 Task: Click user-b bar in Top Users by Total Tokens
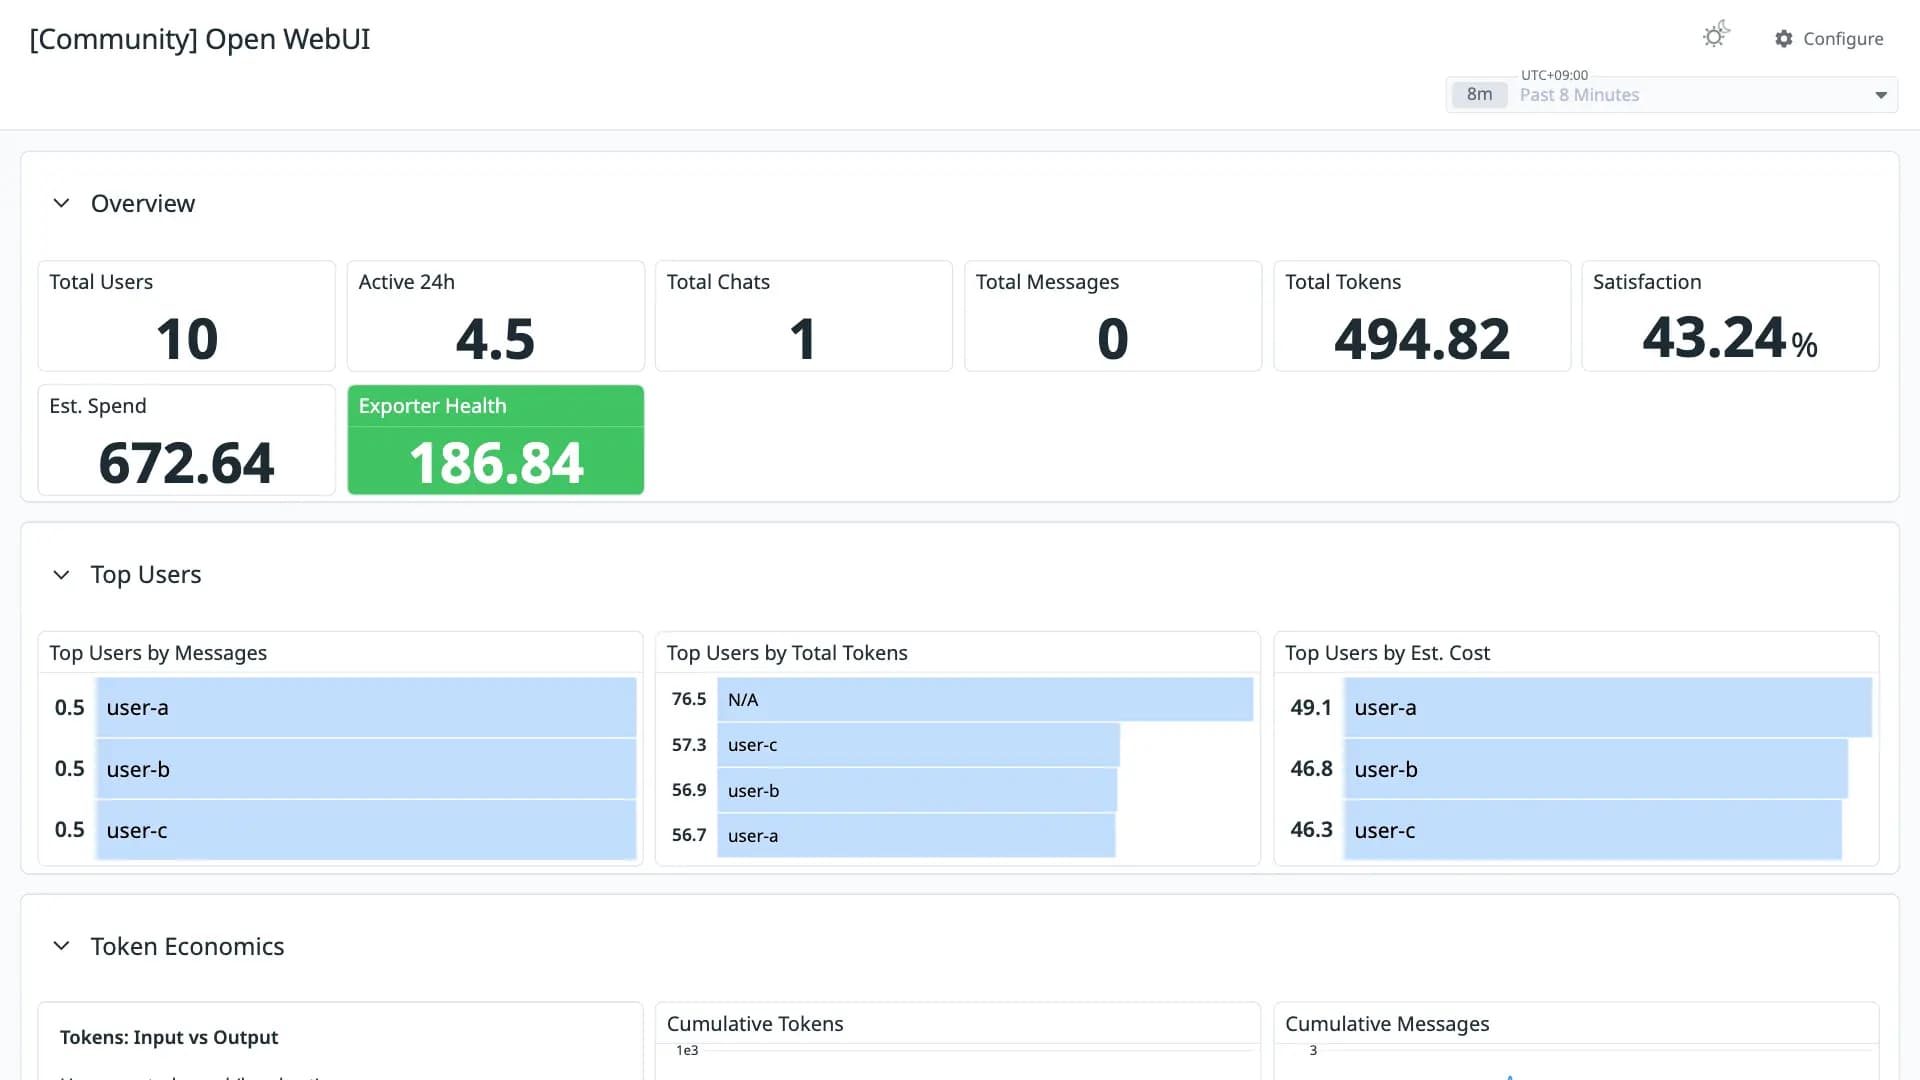(x=917, y=790)
